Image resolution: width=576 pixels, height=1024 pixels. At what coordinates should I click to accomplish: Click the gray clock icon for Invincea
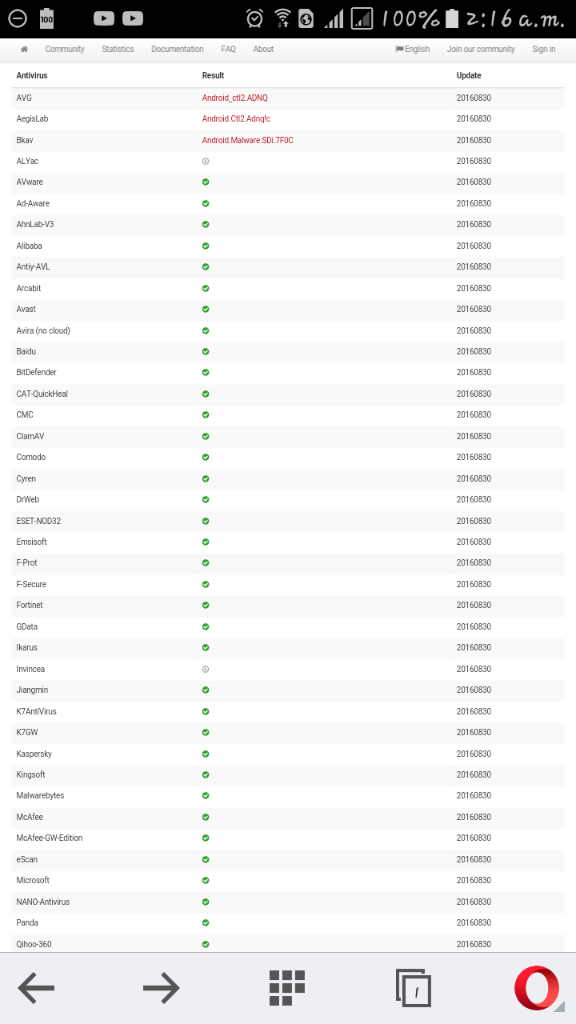206,669
